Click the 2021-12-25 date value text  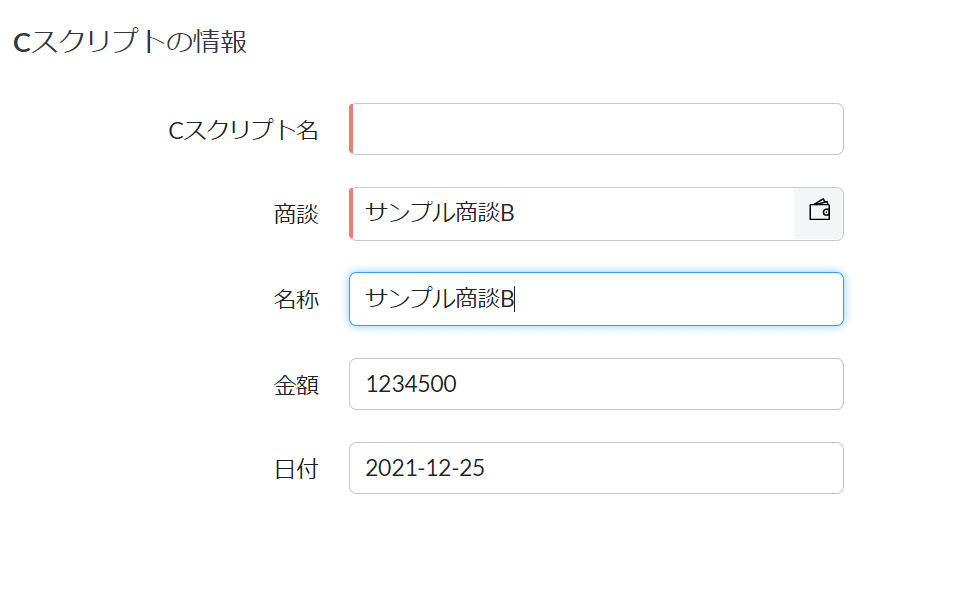pos(424,468)
